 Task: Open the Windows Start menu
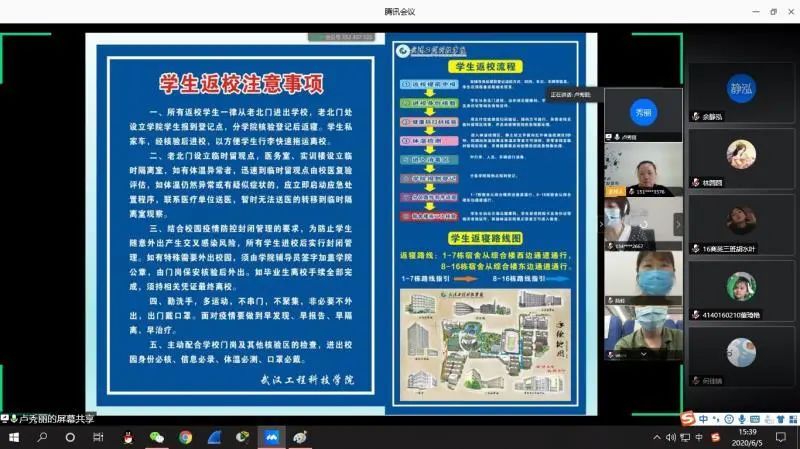[x=13, y=437]
